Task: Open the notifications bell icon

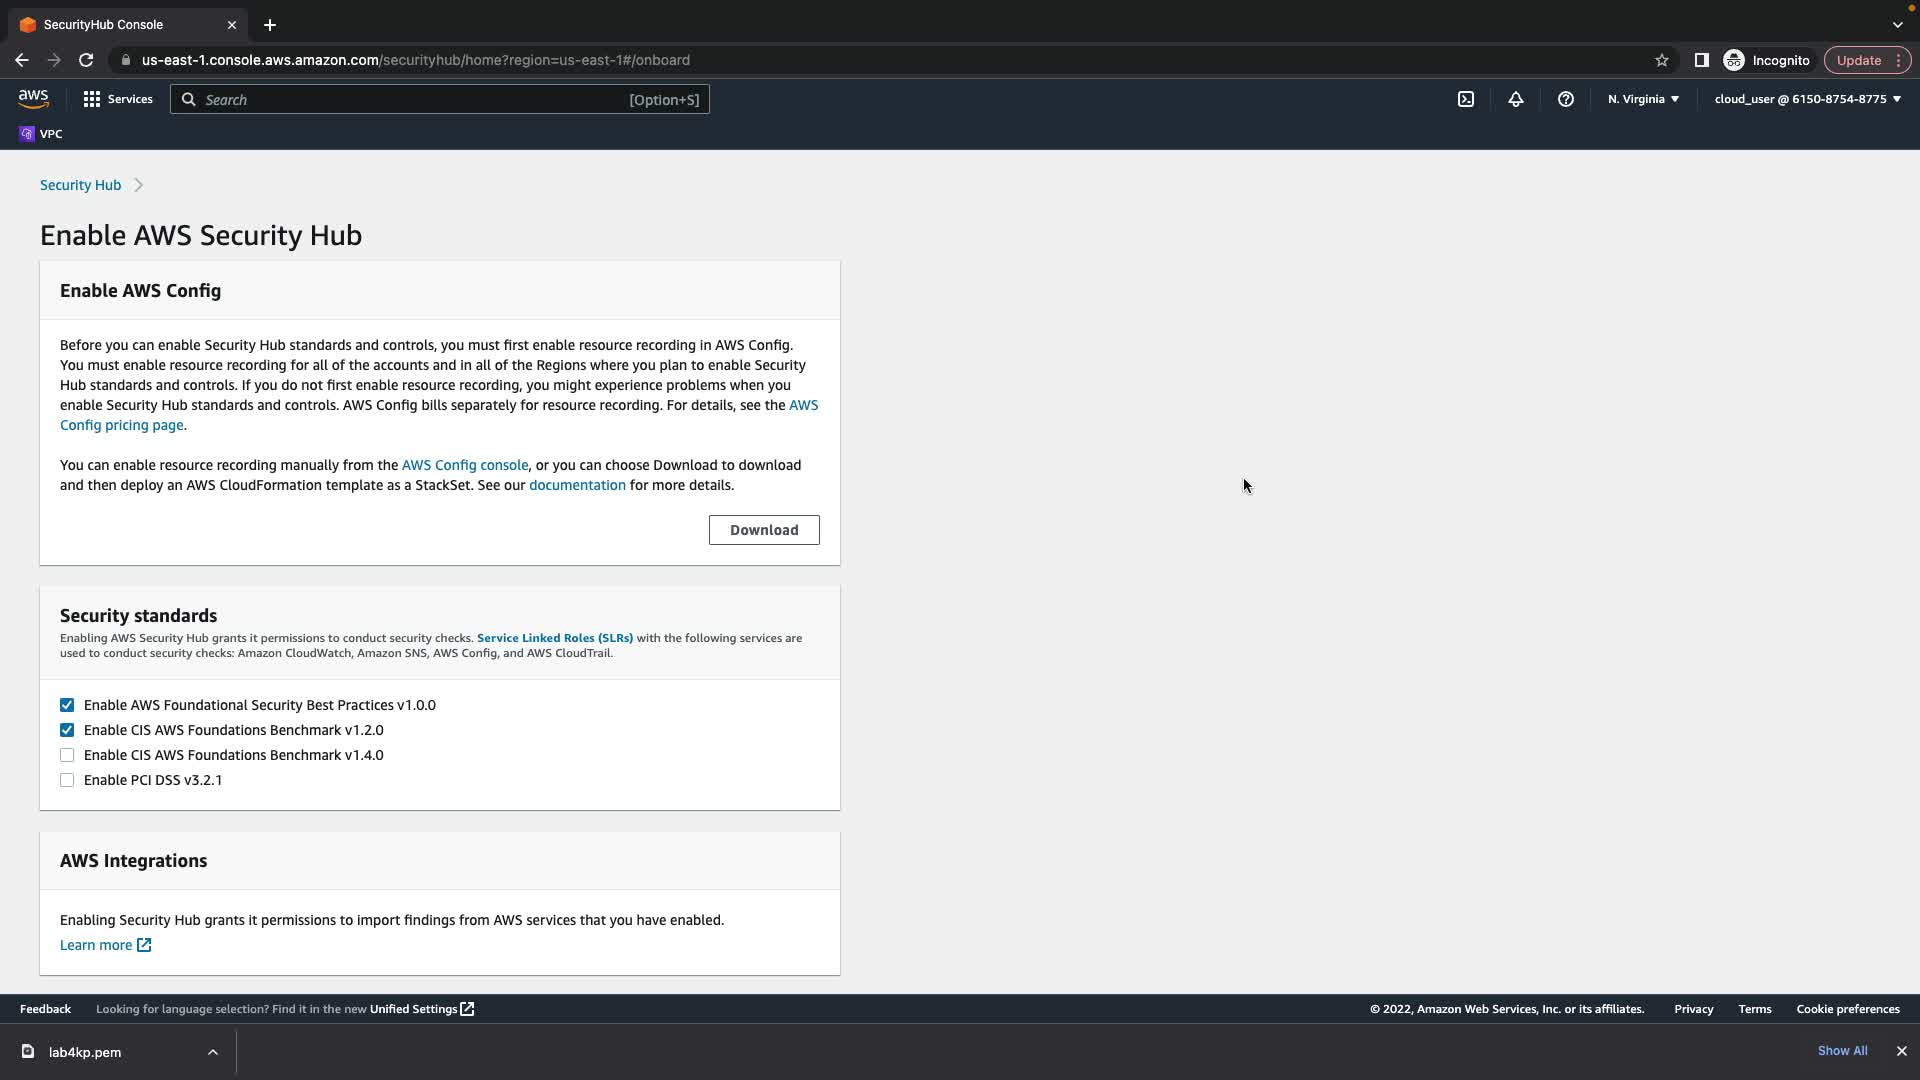Action: (1516, 99)
